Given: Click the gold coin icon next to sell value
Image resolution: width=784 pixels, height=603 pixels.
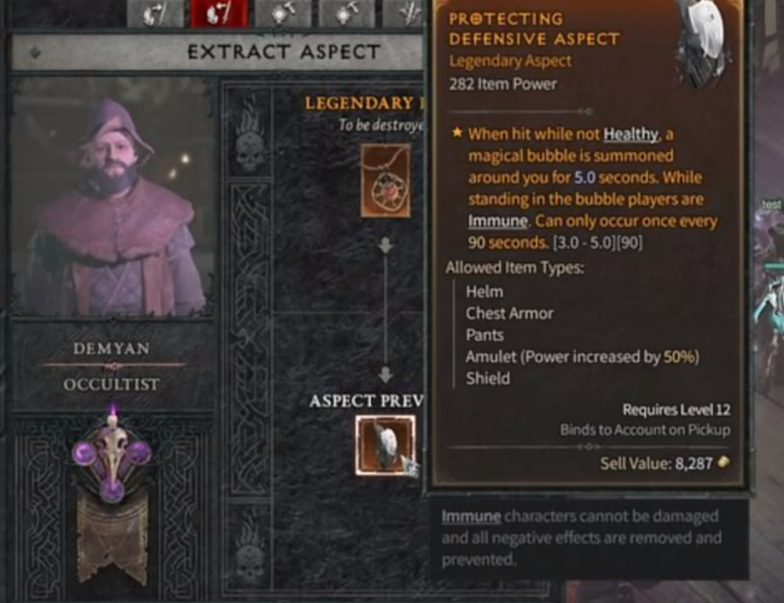Looking at the screenshot, I should pyautogui.click(x=724, y=462).
